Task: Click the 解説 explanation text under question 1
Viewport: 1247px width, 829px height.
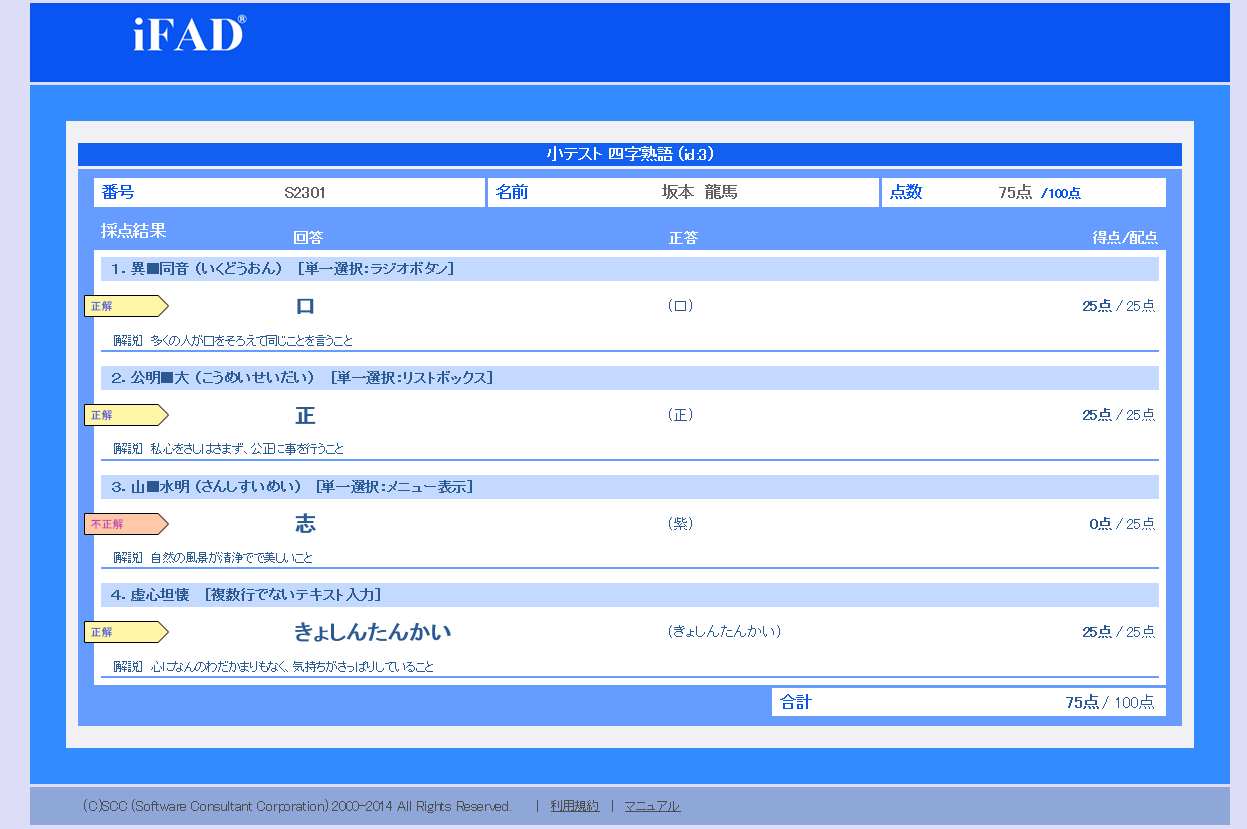Action: pos(233,341)
